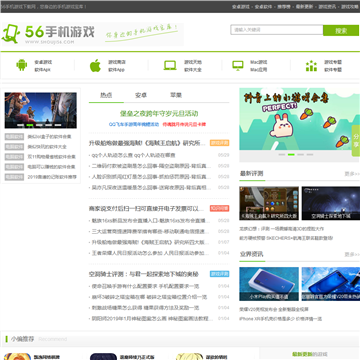Click the green laptop icon in navigation
Image resolution: width=360 pixels, height=360 pixels.
tap(170, 65)
